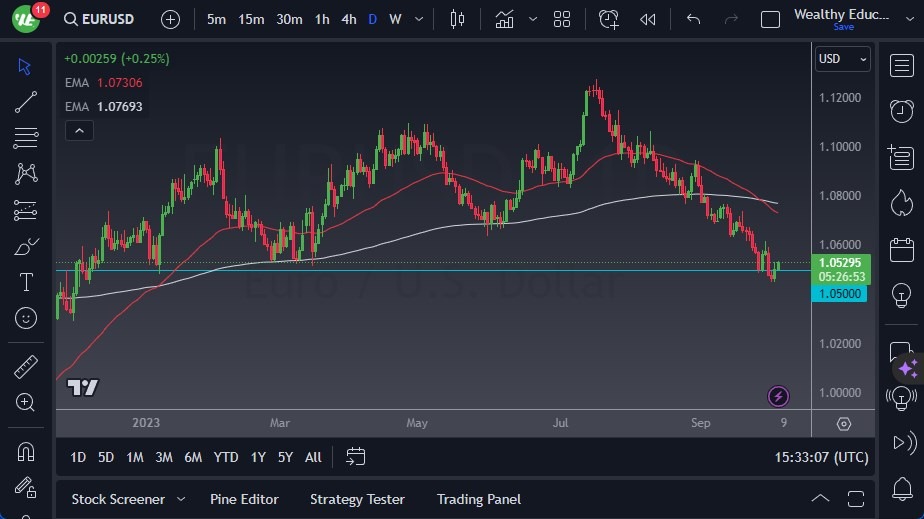Viewport: 924px width, 519px height.
Task: Collapse the indicator legend chevron
Action: (78, 130)
